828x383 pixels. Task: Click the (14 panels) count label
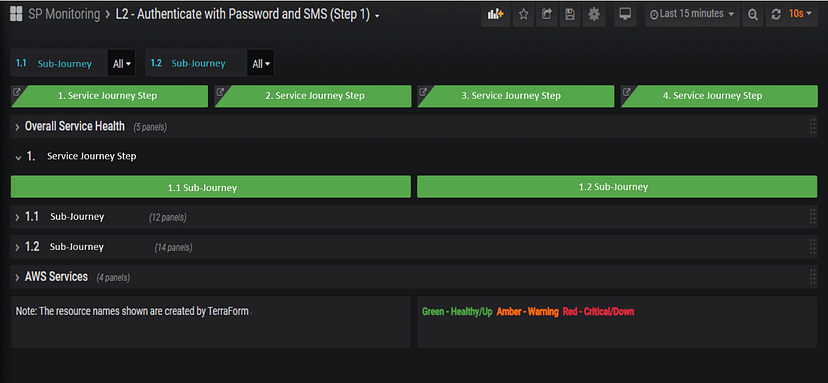pos(174,247)
